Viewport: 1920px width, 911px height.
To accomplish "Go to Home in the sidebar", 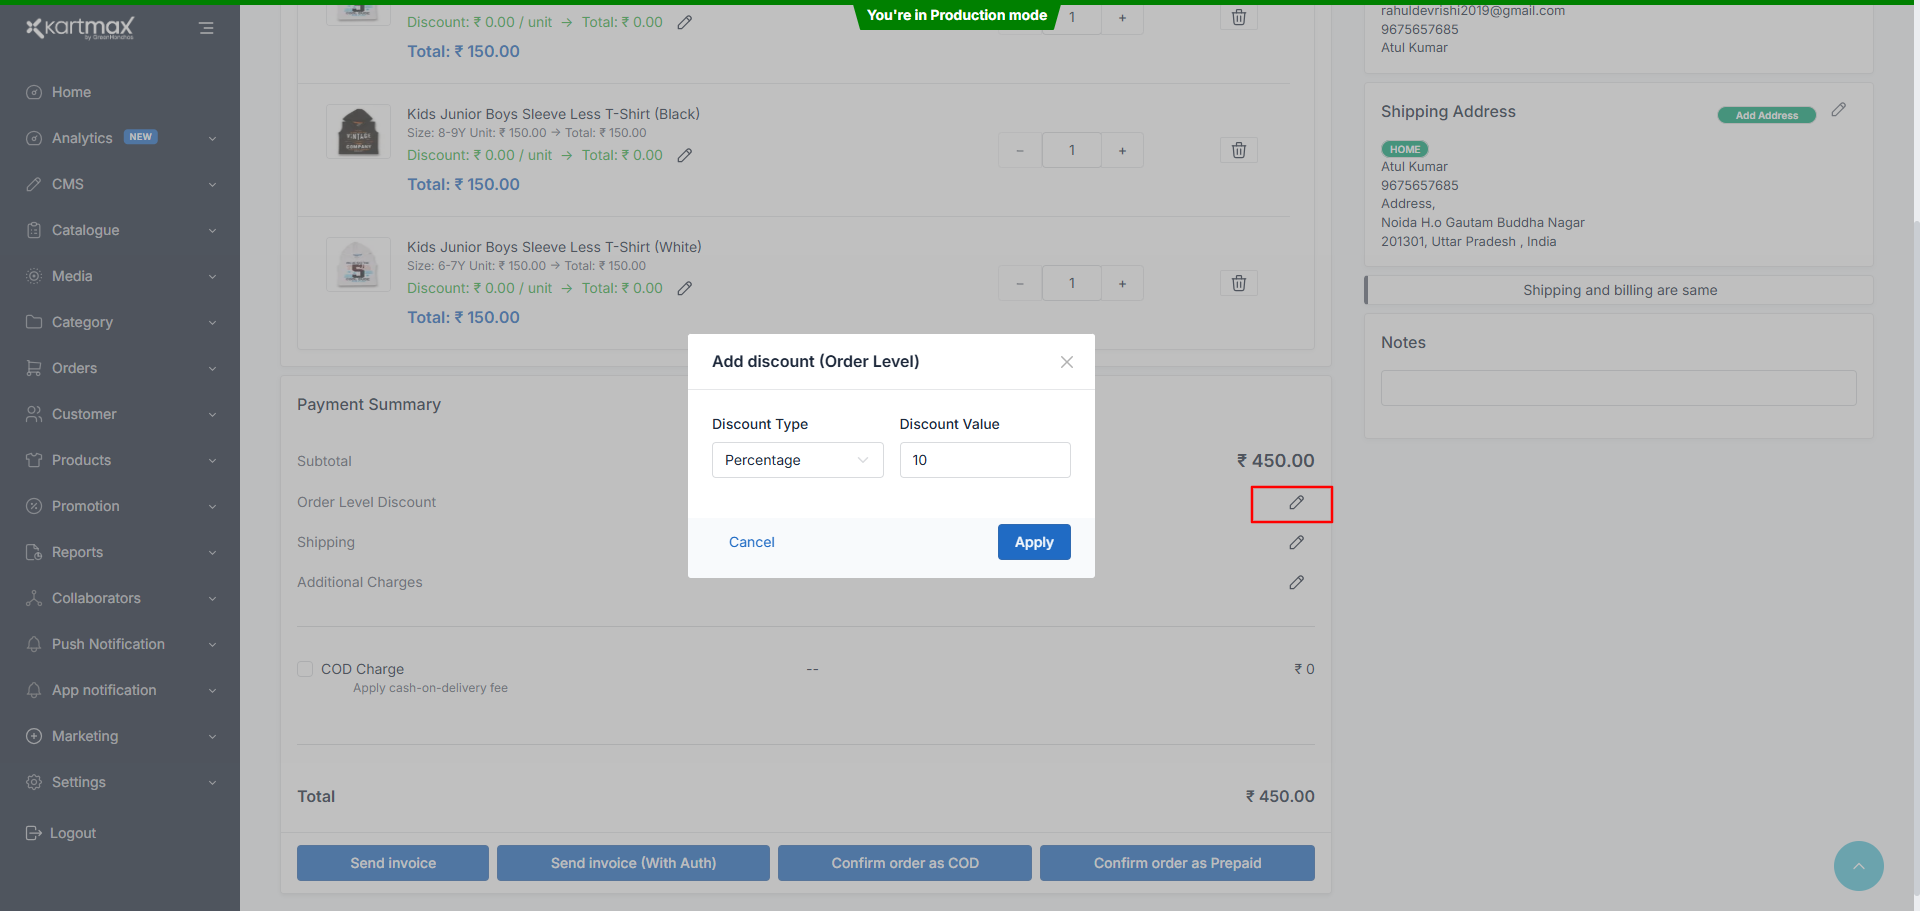I will pyautogui.click(x=71, y=92).
